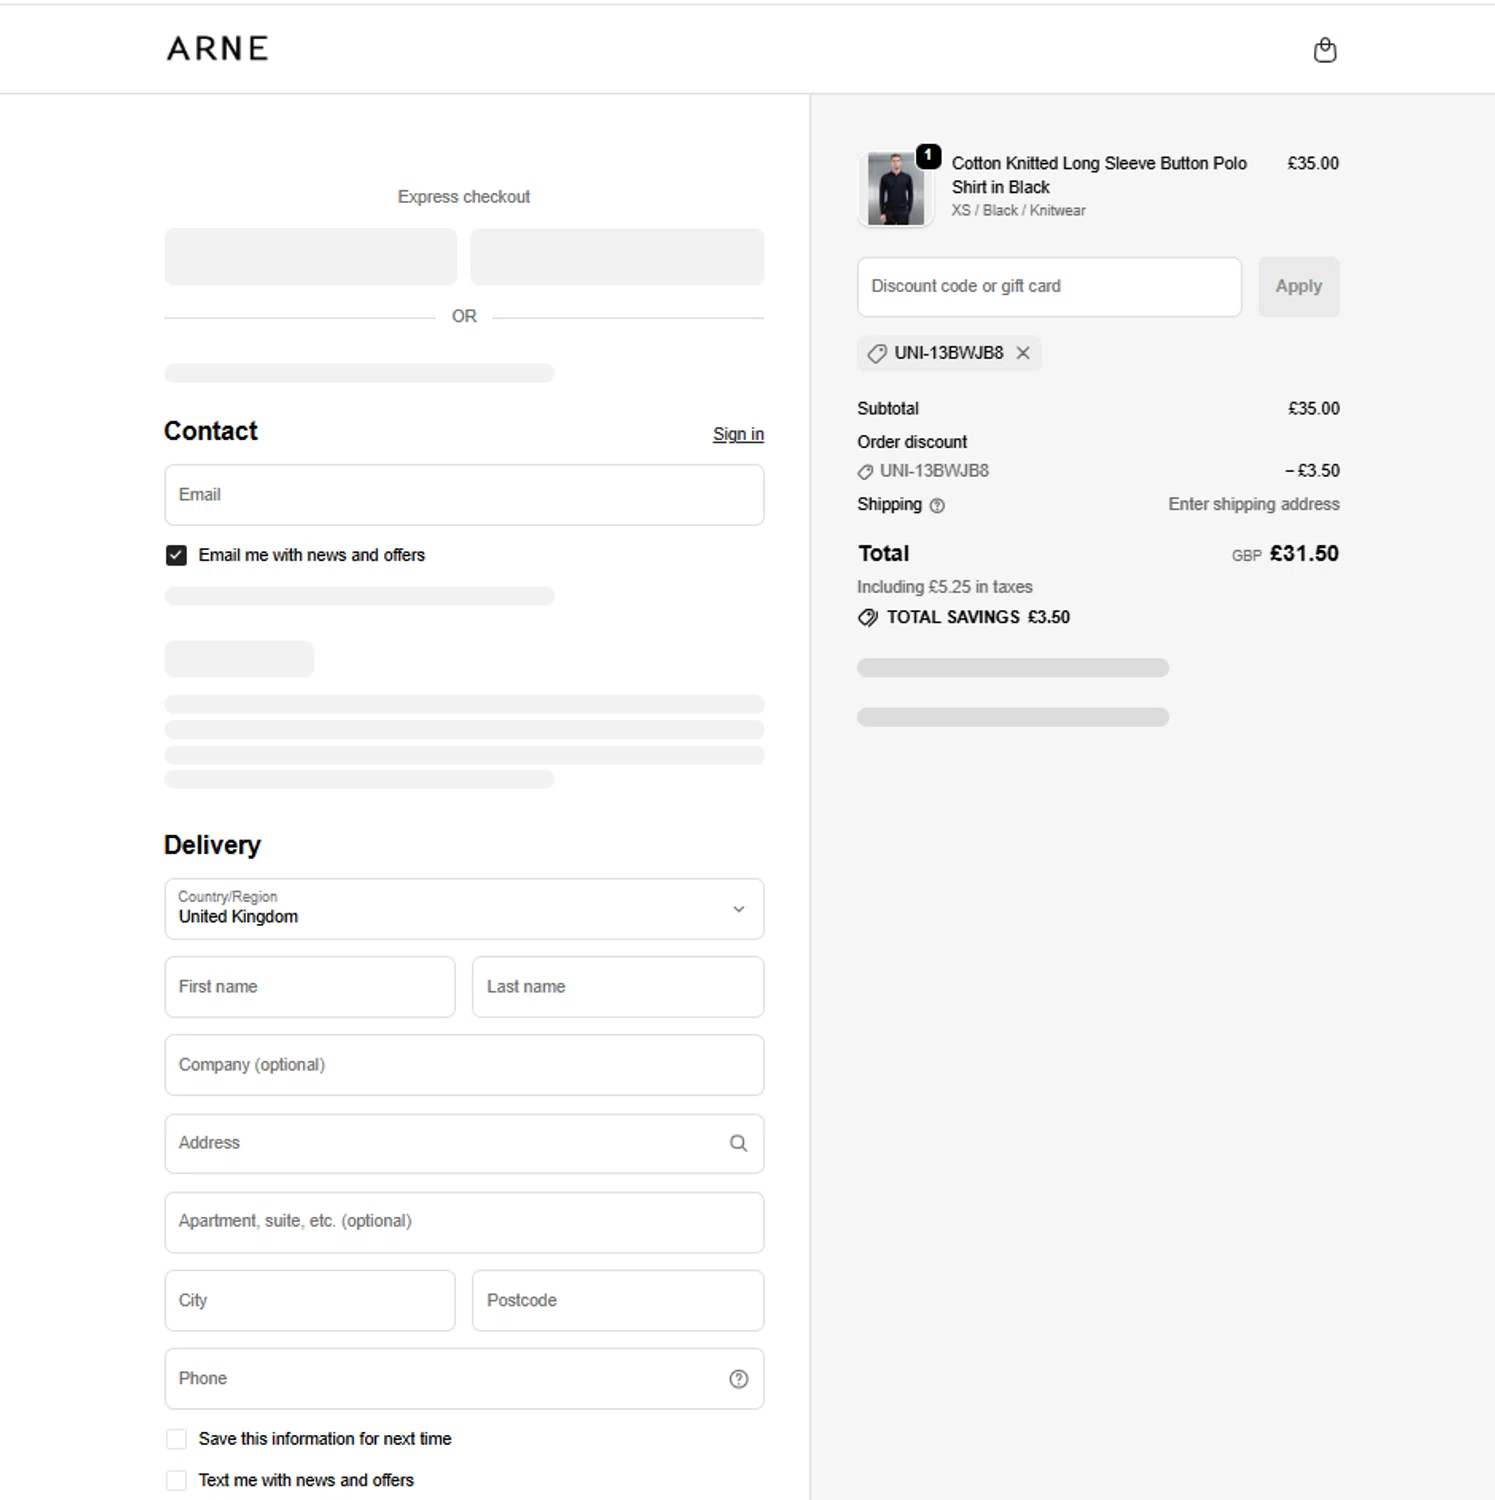Click the product title Cotton Knitted Polo Shirt

[1099, 175]
